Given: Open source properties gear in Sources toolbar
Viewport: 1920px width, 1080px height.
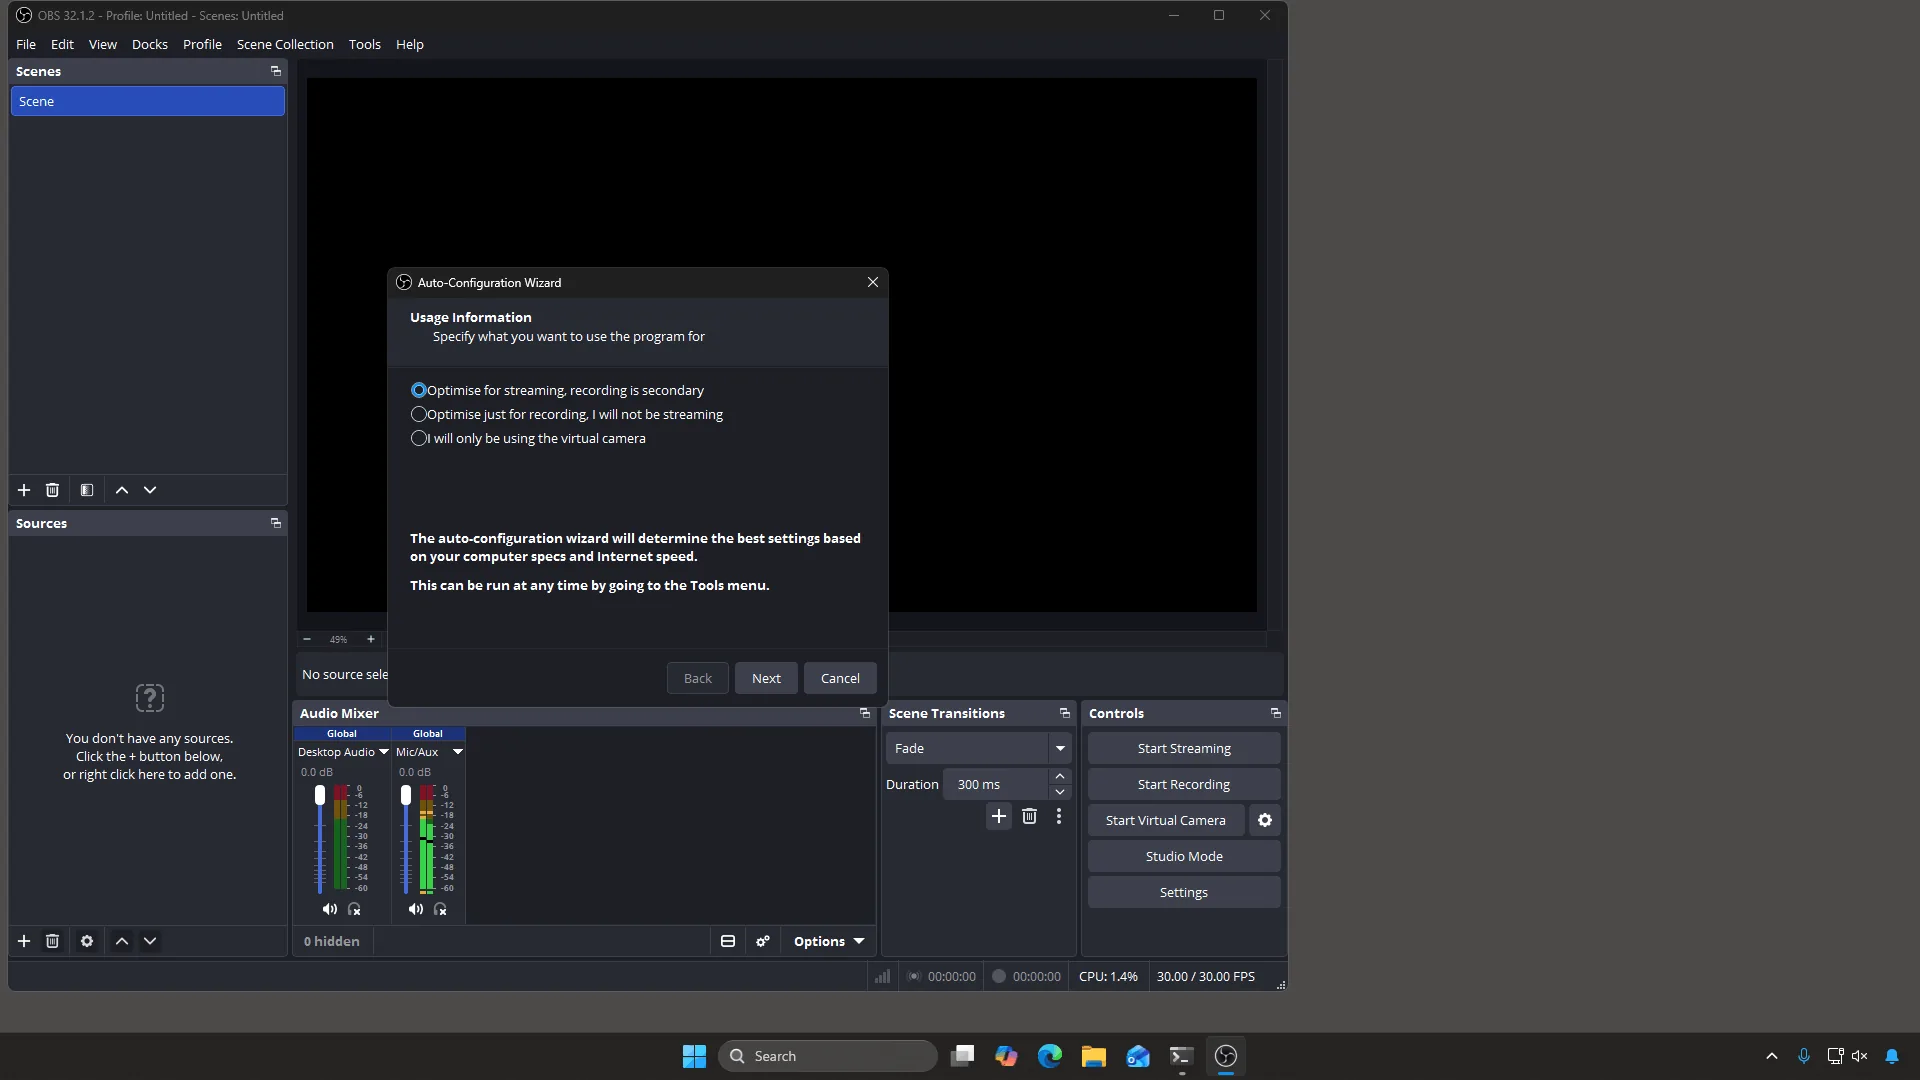Looking at the screenshot, I should click(x=87, y=941).
